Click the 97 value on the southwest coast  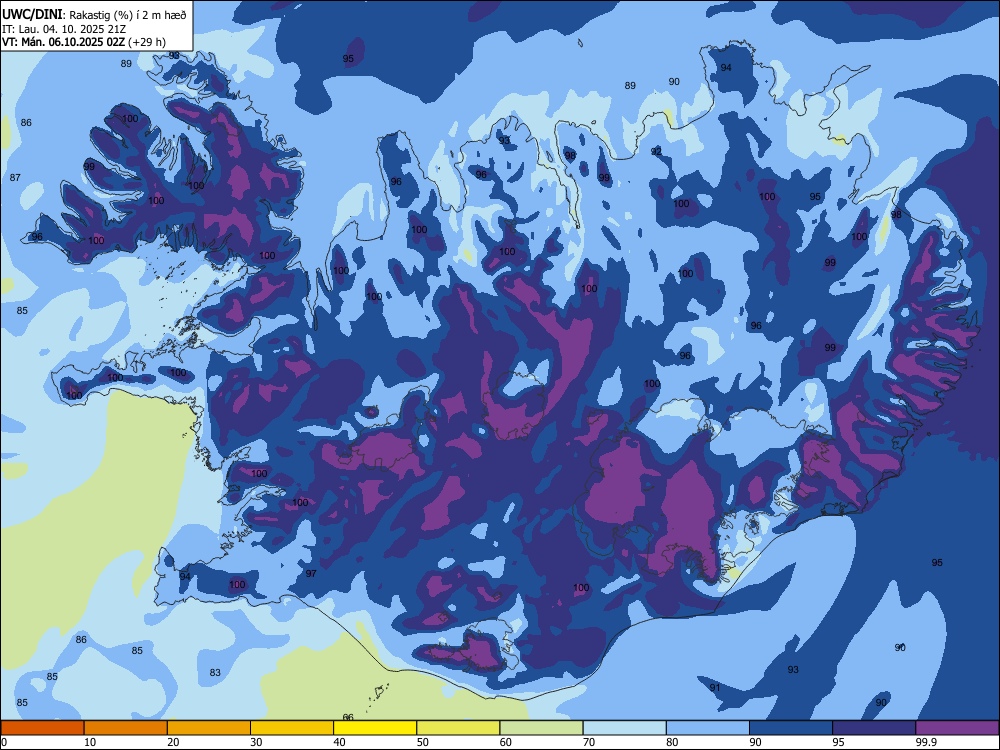pos(311,573)
